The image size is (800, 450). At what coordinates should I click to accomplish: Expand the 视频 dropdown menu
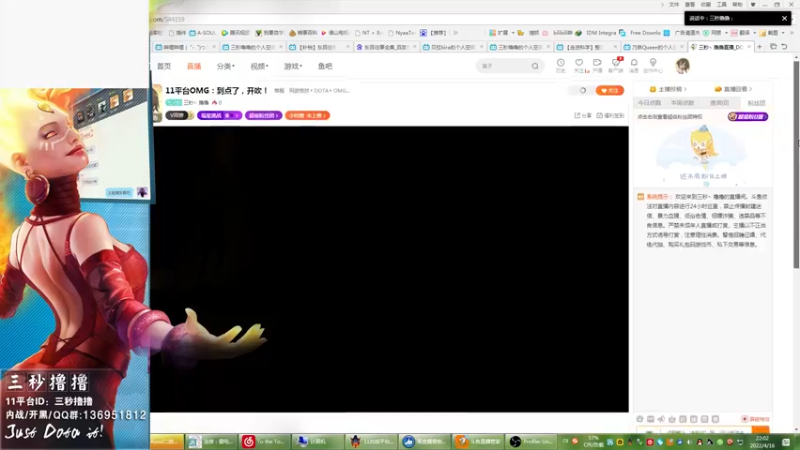click(259, 66)
